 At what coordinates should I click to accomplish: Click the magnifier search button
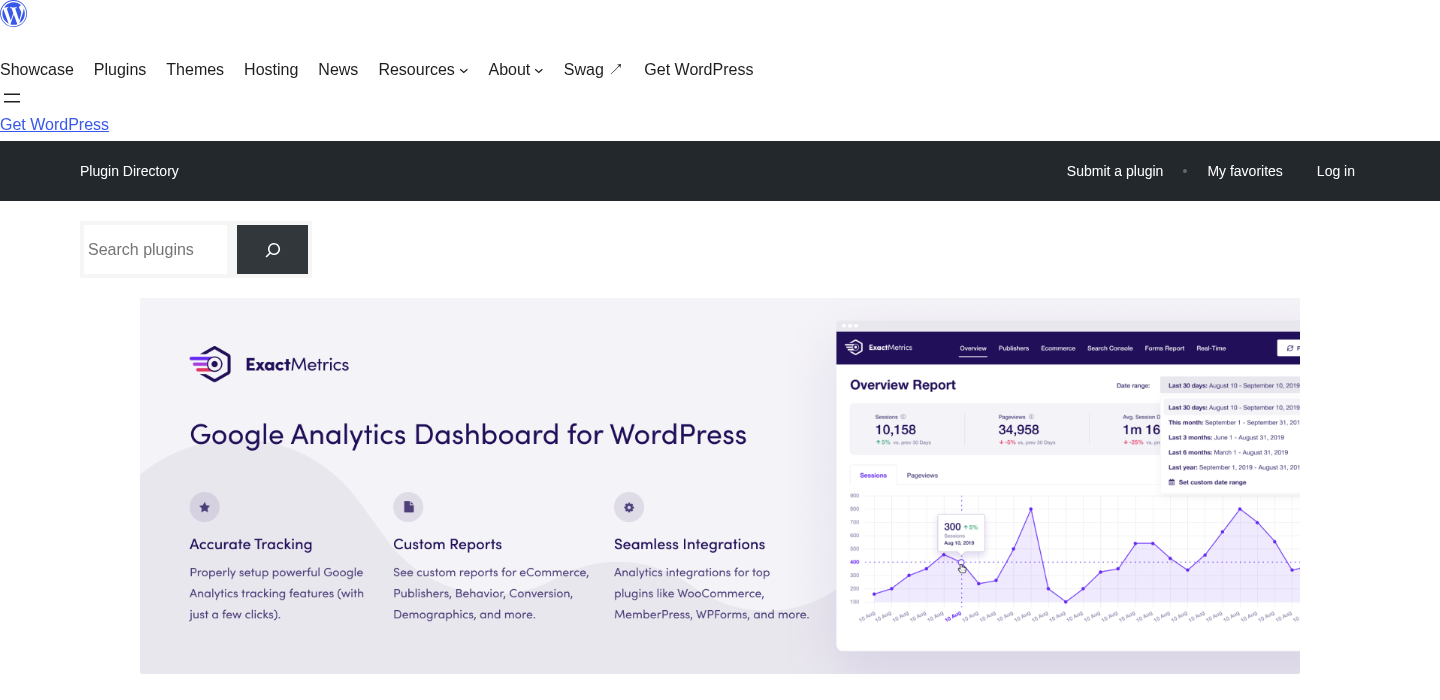272,250
